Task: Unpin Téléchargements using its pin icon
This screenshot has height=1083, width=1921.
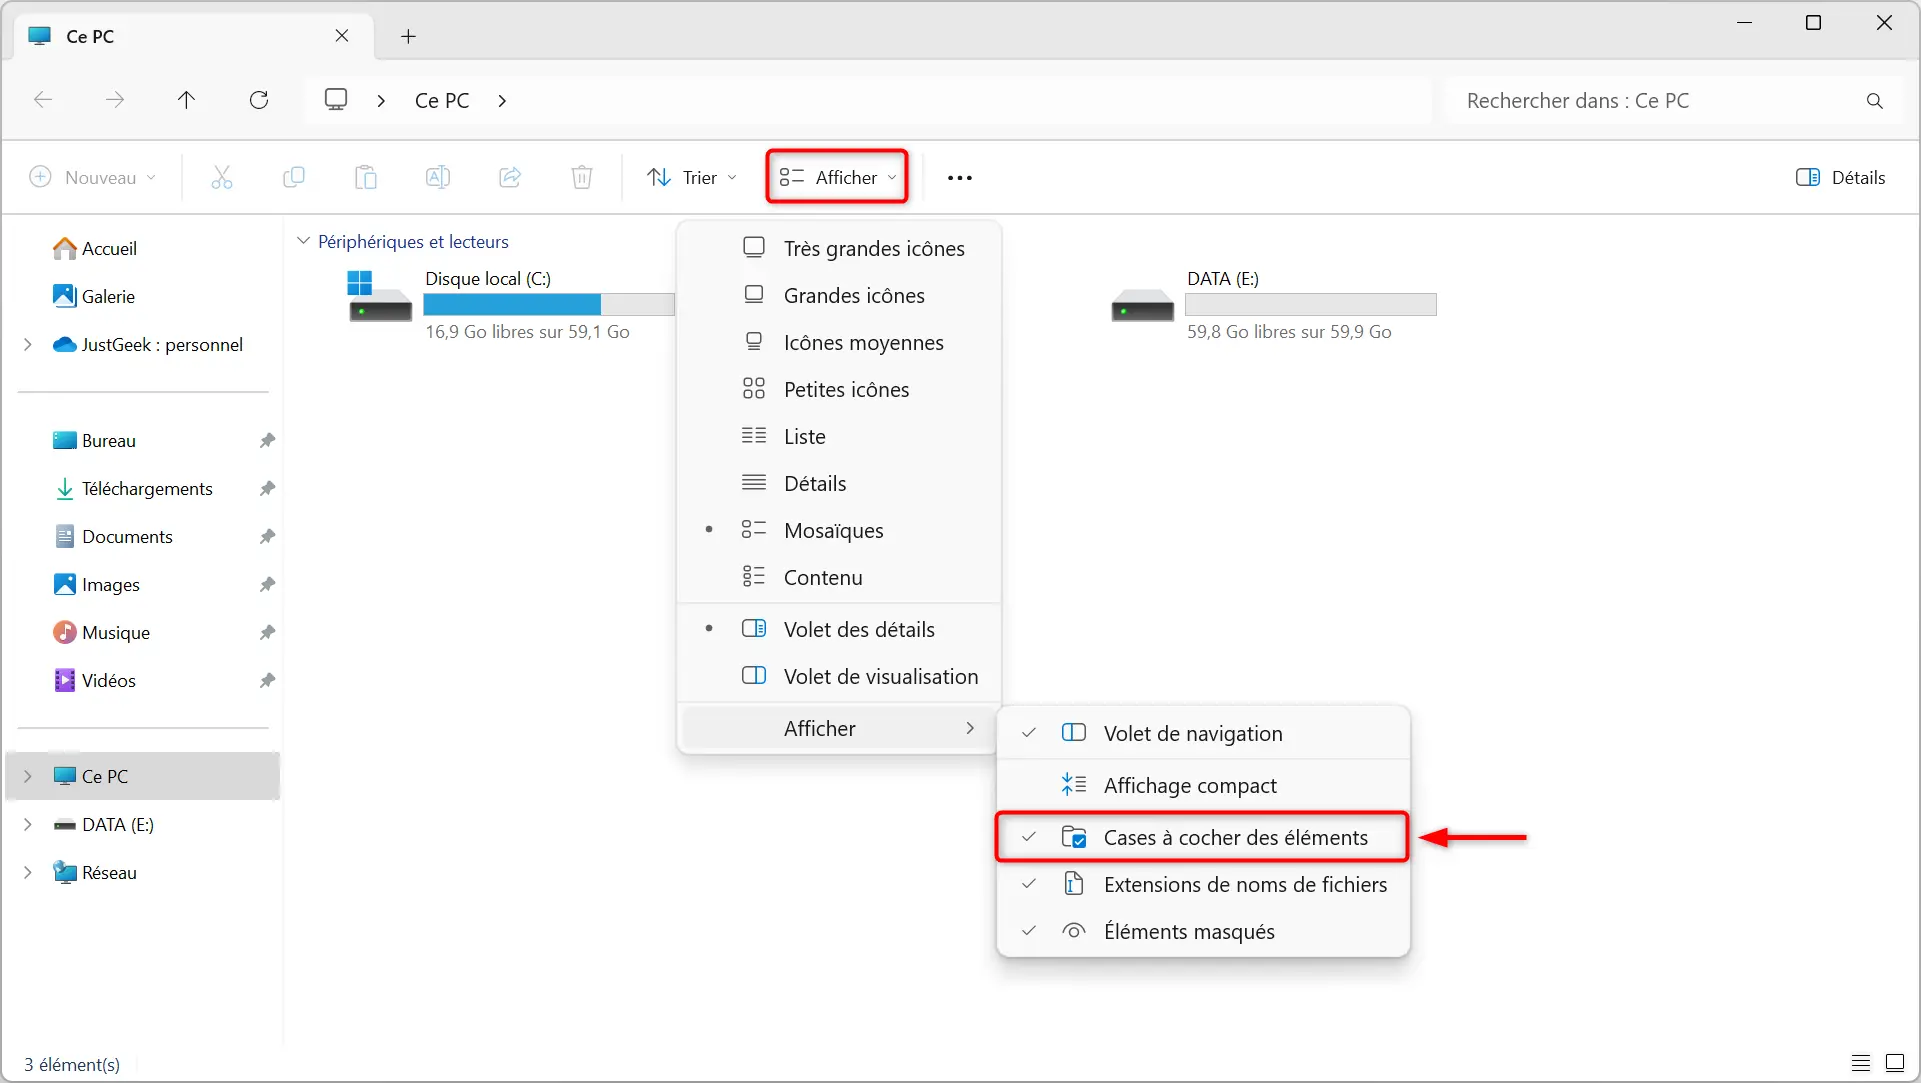Action: click(267, 489)
